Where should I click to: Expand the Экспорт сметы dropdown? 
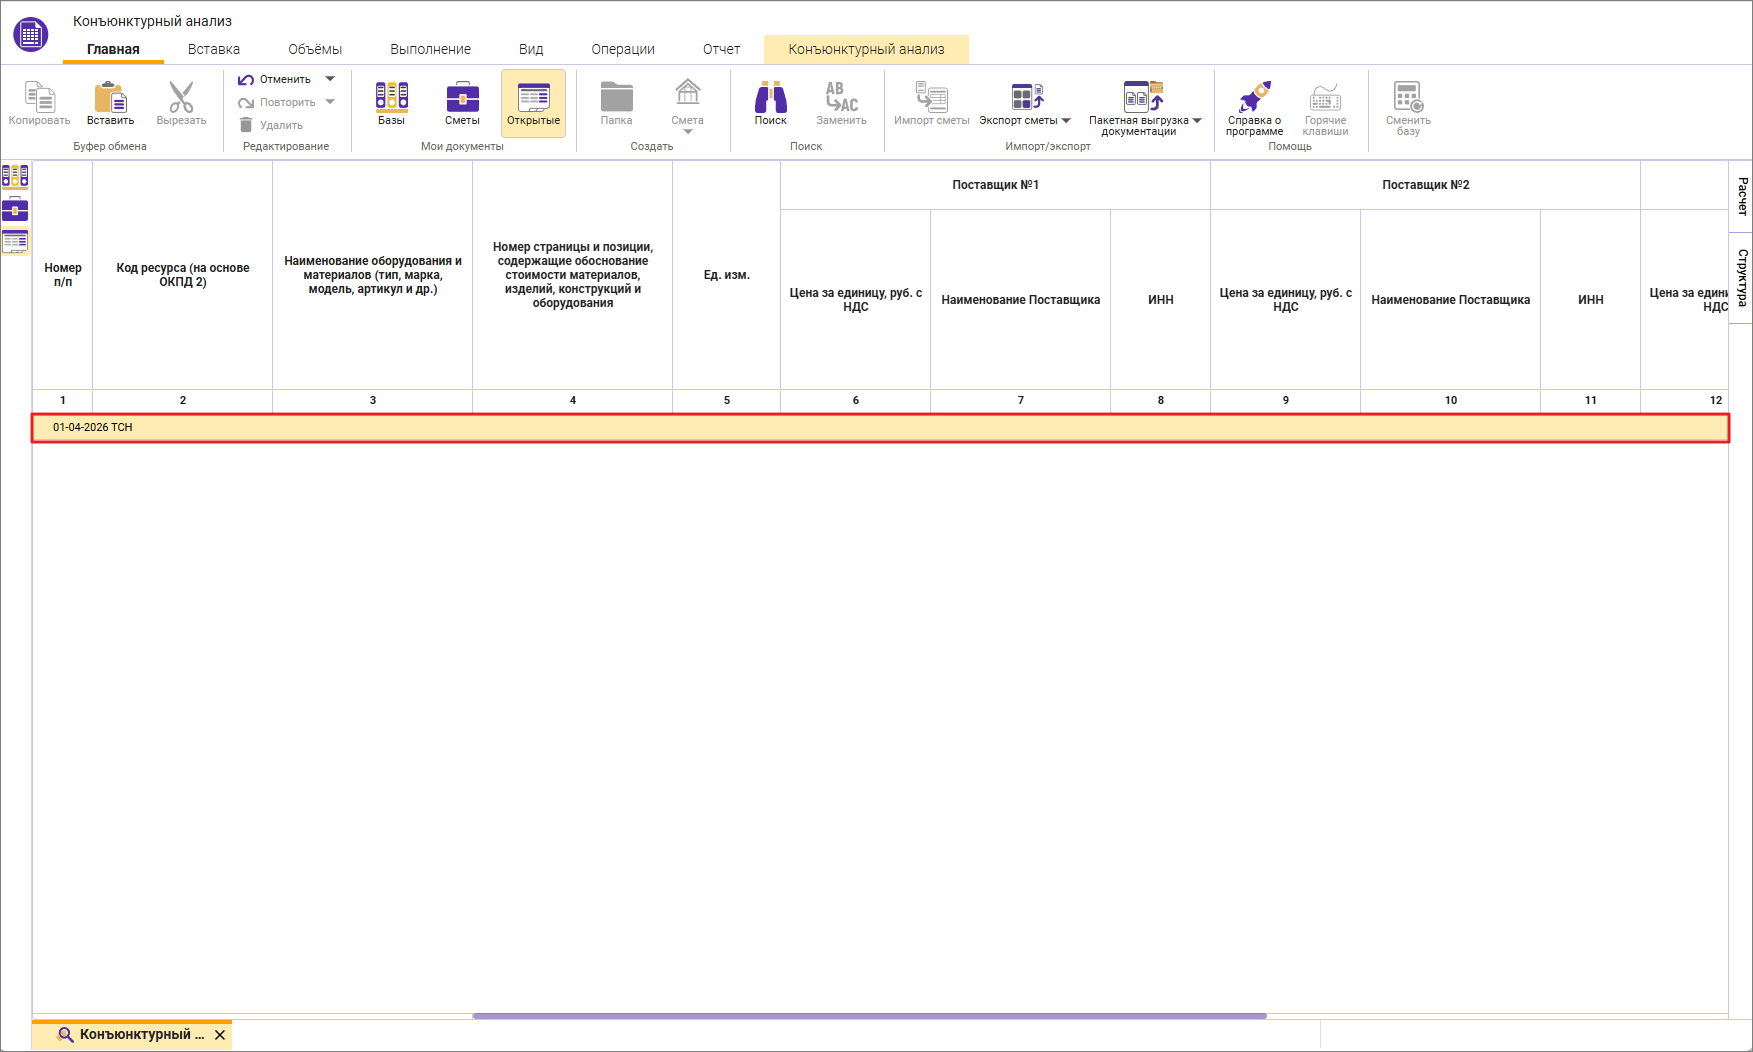1066,121
